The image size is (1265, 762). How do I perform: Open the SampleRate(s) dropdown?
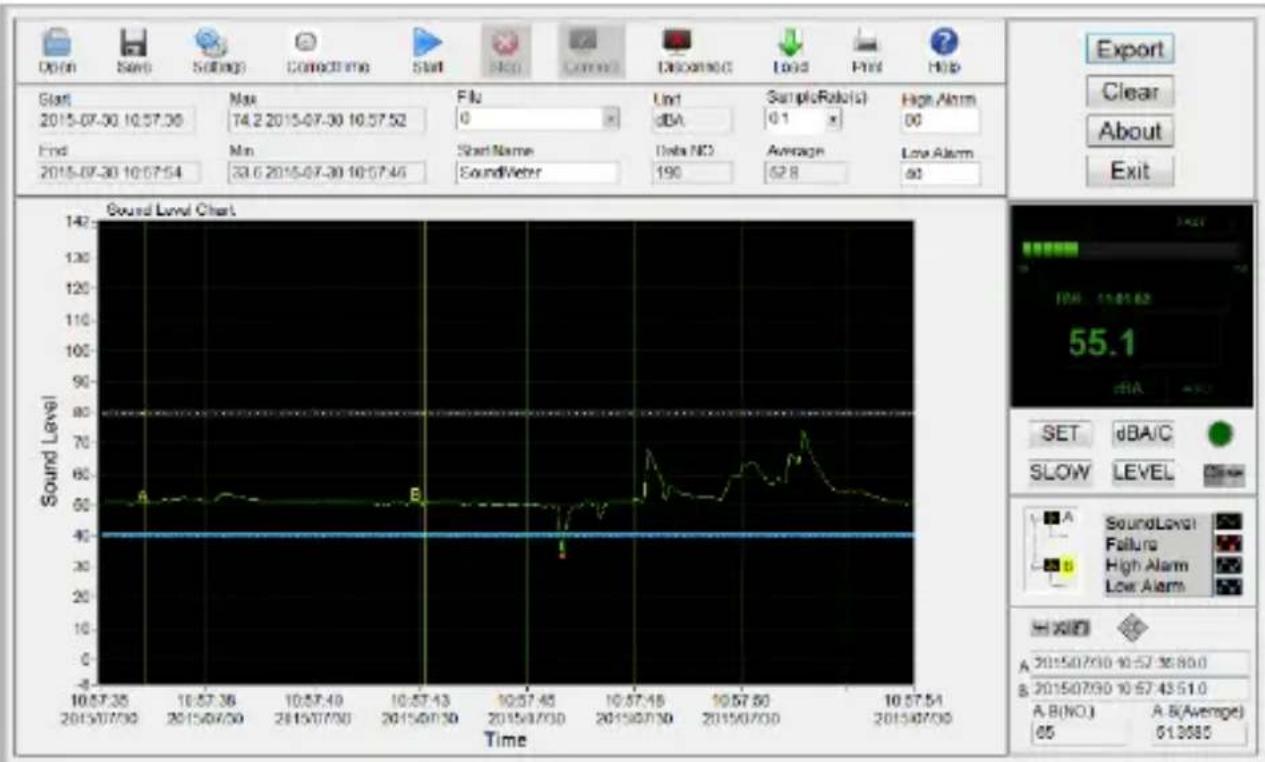[x=831, y=119]
